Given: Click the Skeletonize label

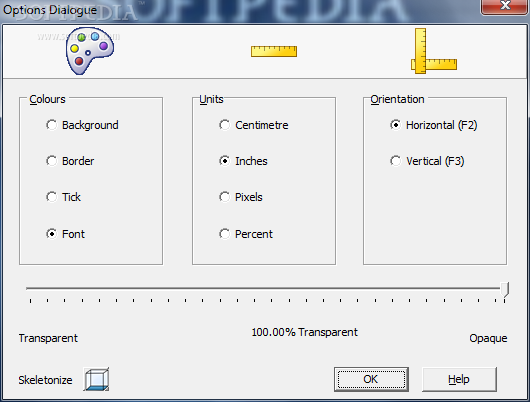Looking at the screenshot, I should [45, 380].
